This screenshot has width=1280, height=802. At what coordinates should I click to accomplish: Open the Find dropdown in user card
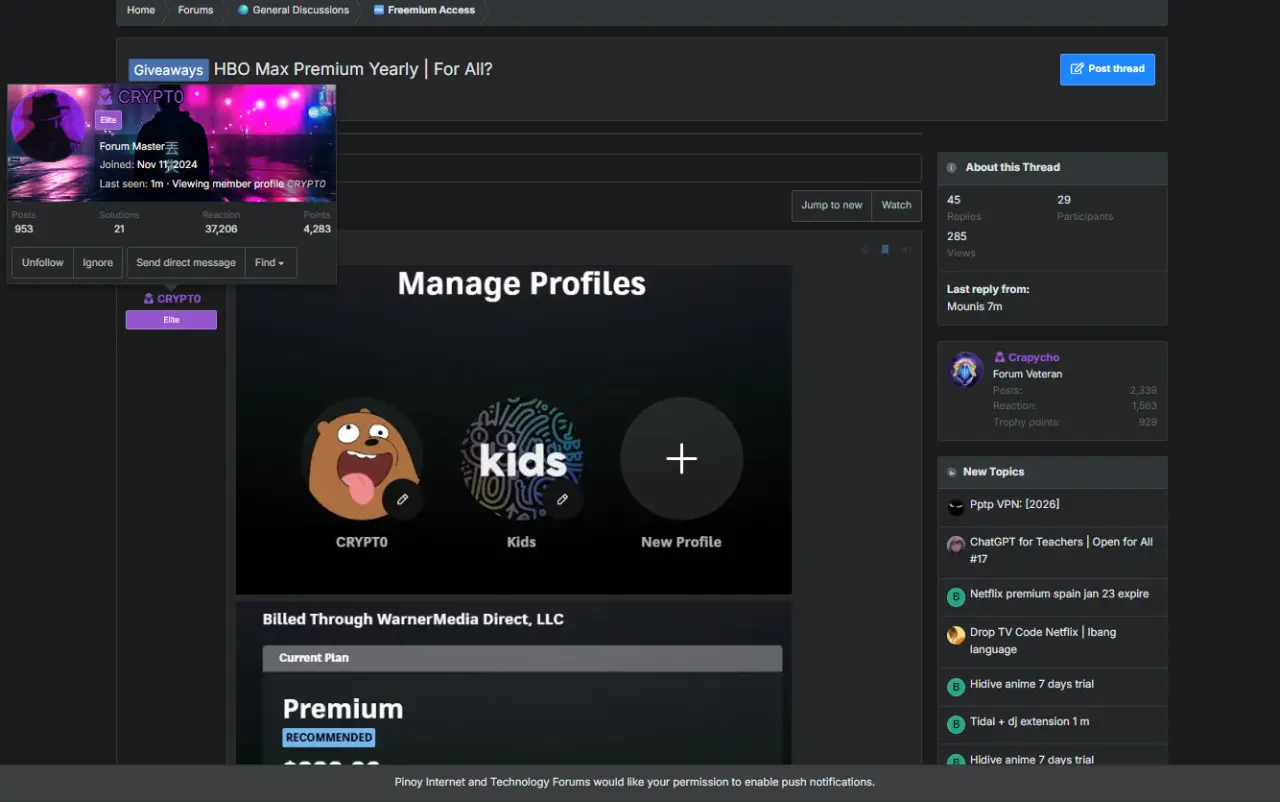(x=270, y=263)
